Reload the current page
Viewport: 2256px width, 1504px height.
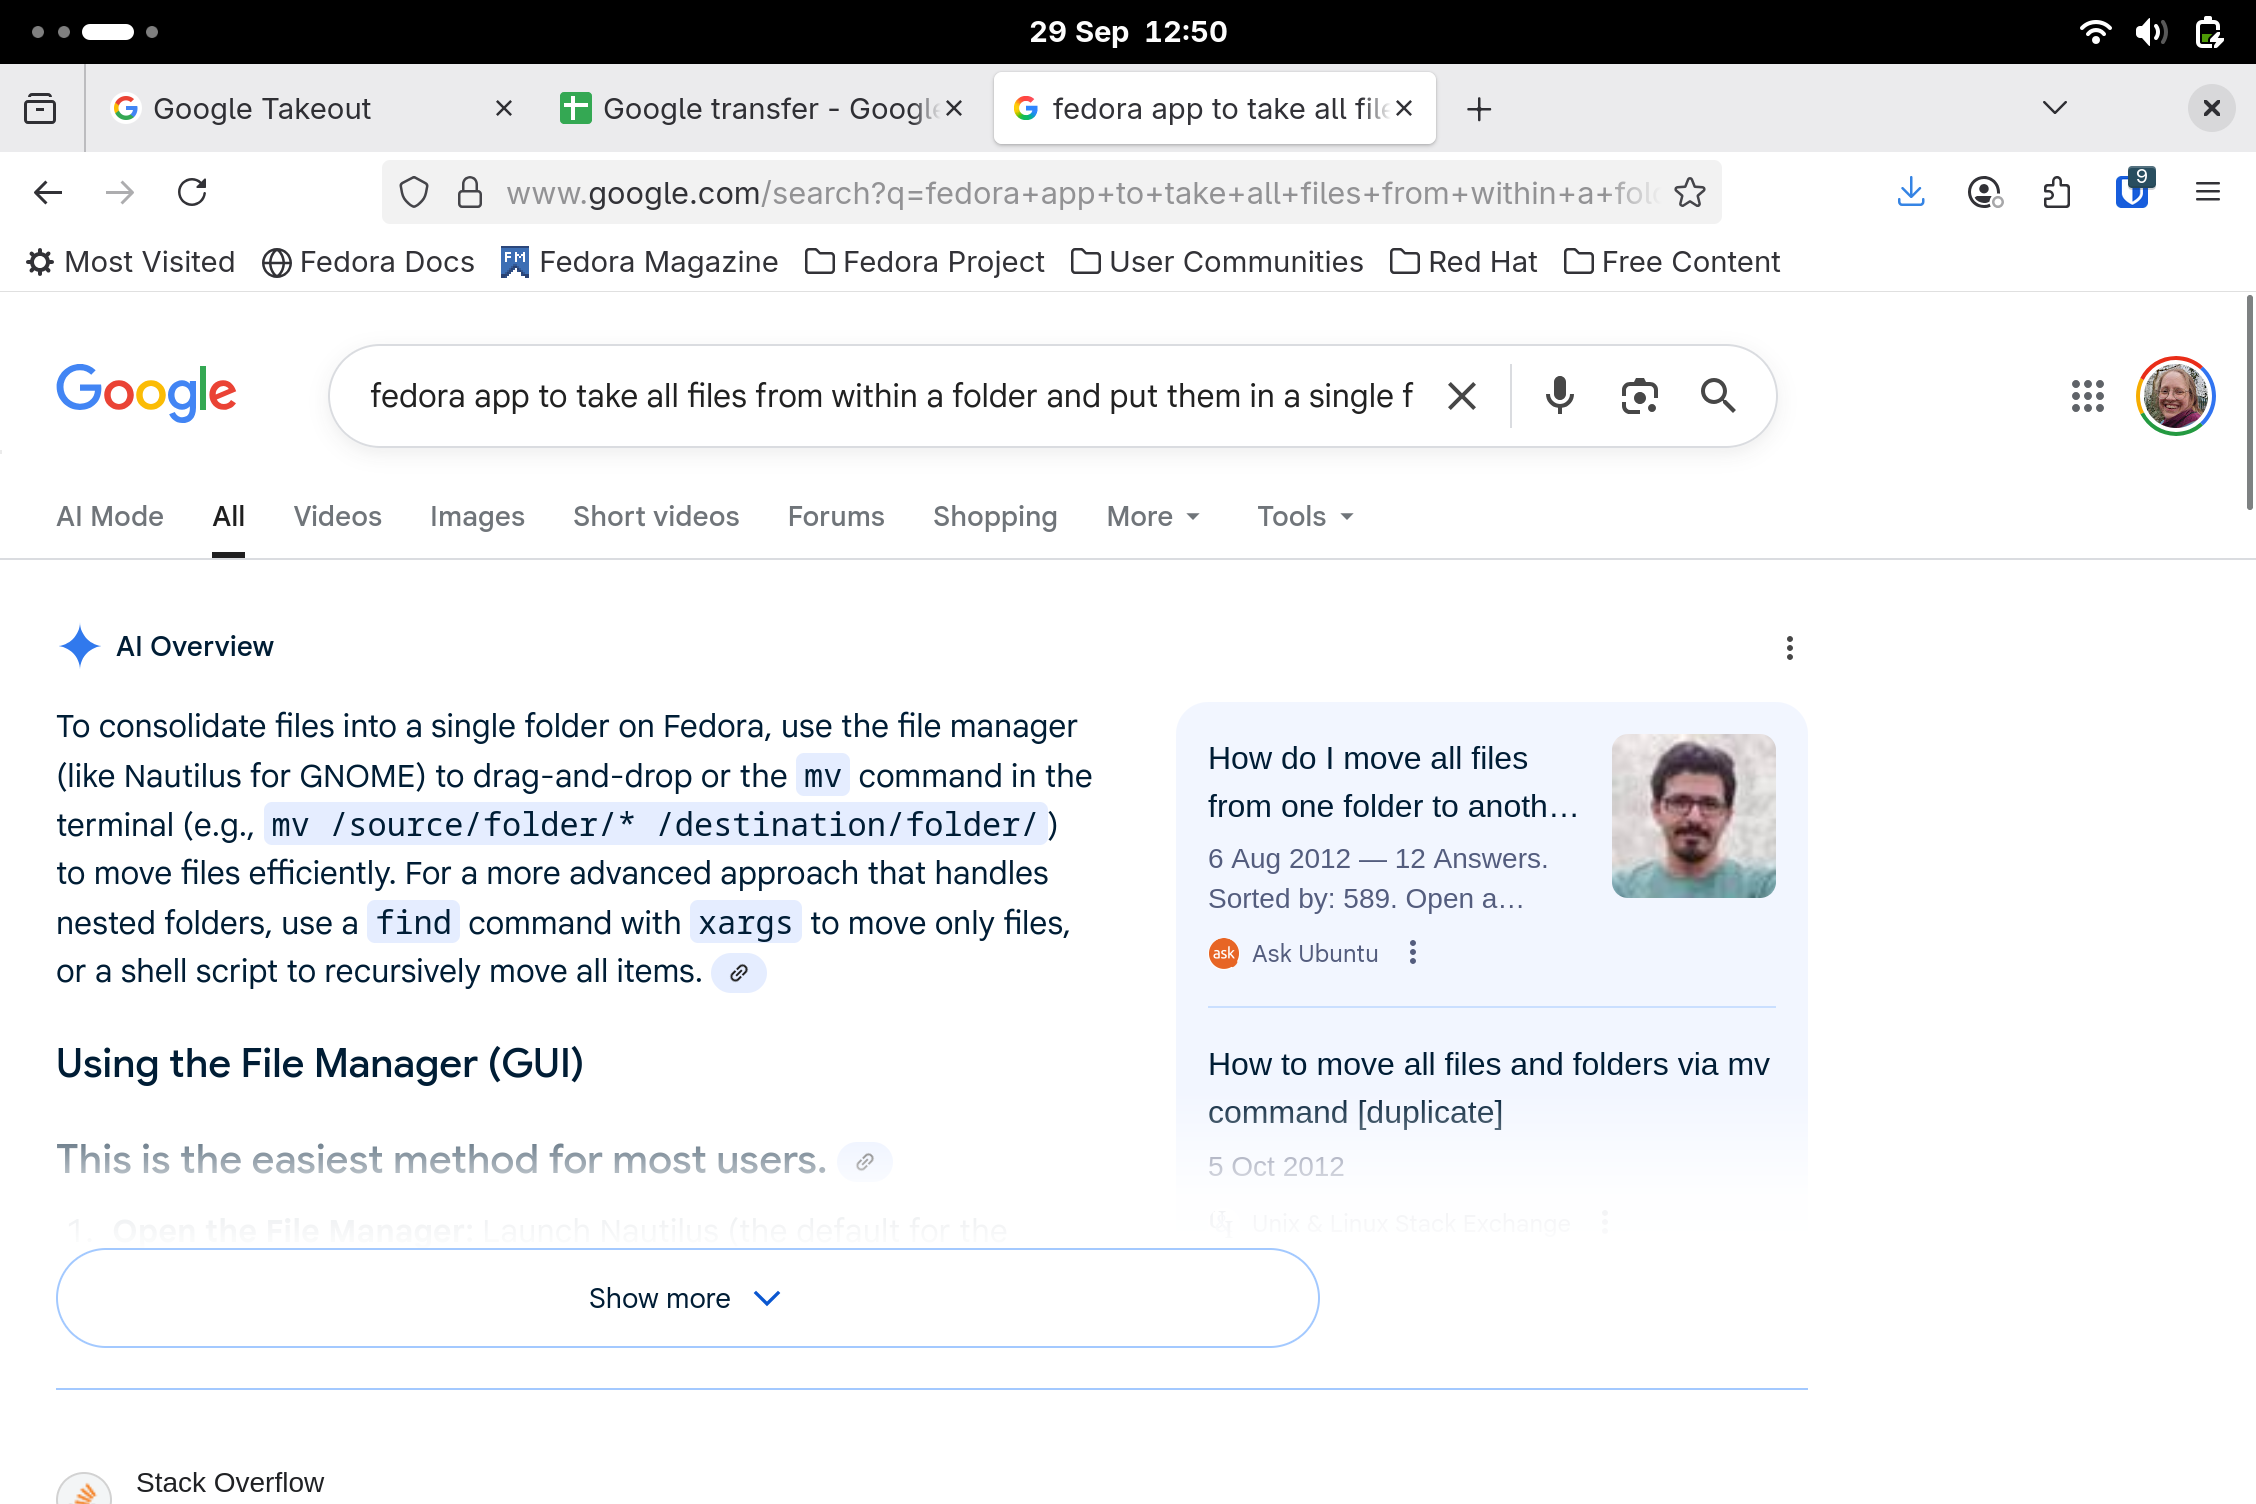click(192, 192)
